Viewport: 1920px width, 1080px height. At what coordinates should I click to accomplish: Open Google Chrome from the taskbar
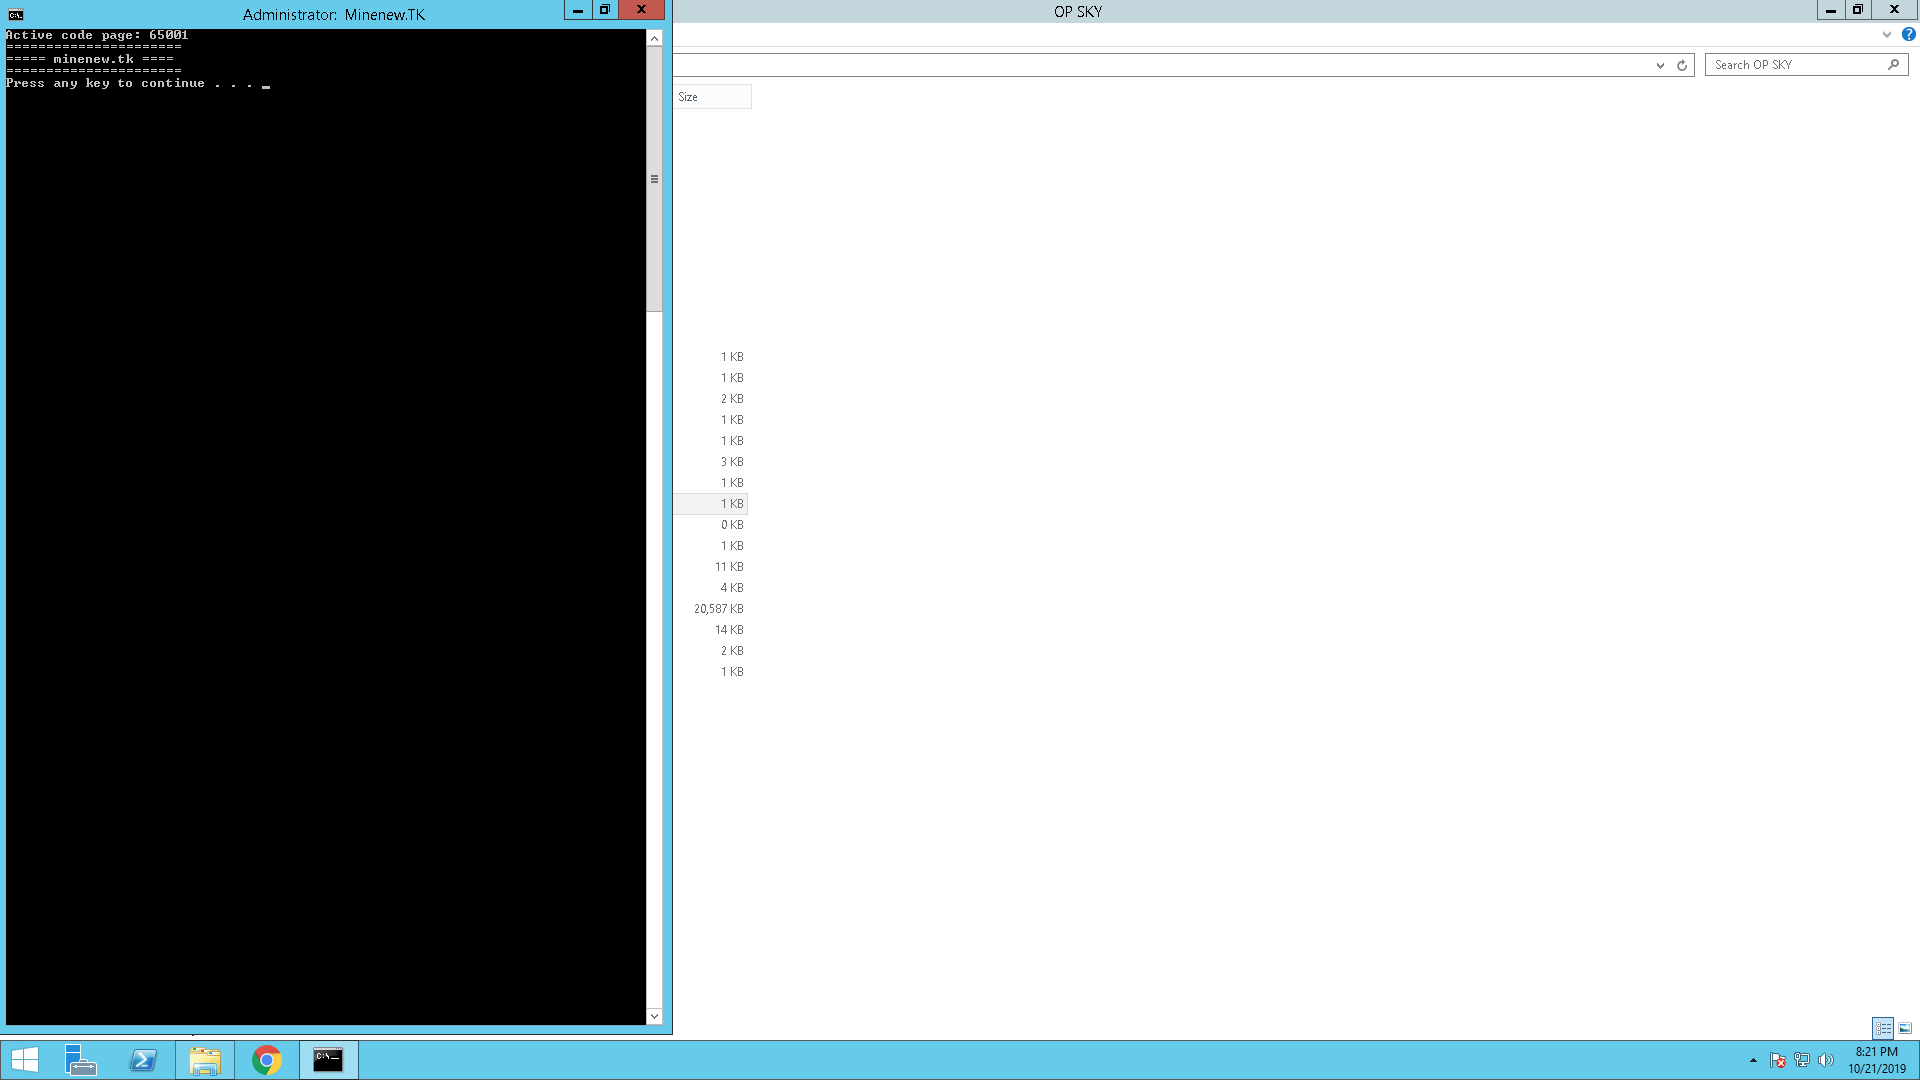coord(267,1060)
